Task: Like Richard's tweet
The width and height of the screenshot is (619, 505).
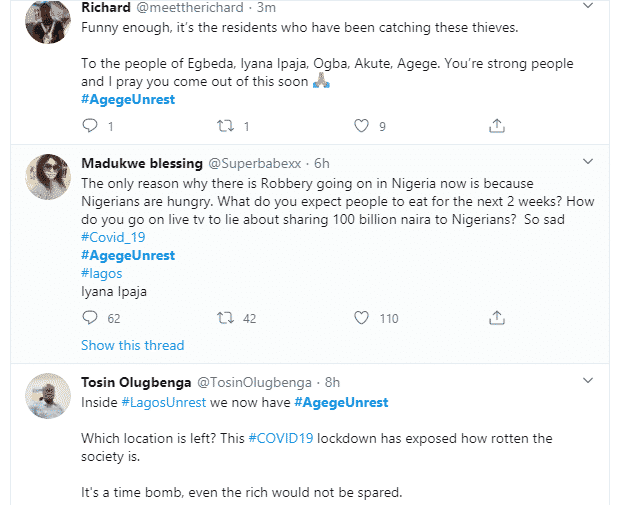Action: pos(363,126)
